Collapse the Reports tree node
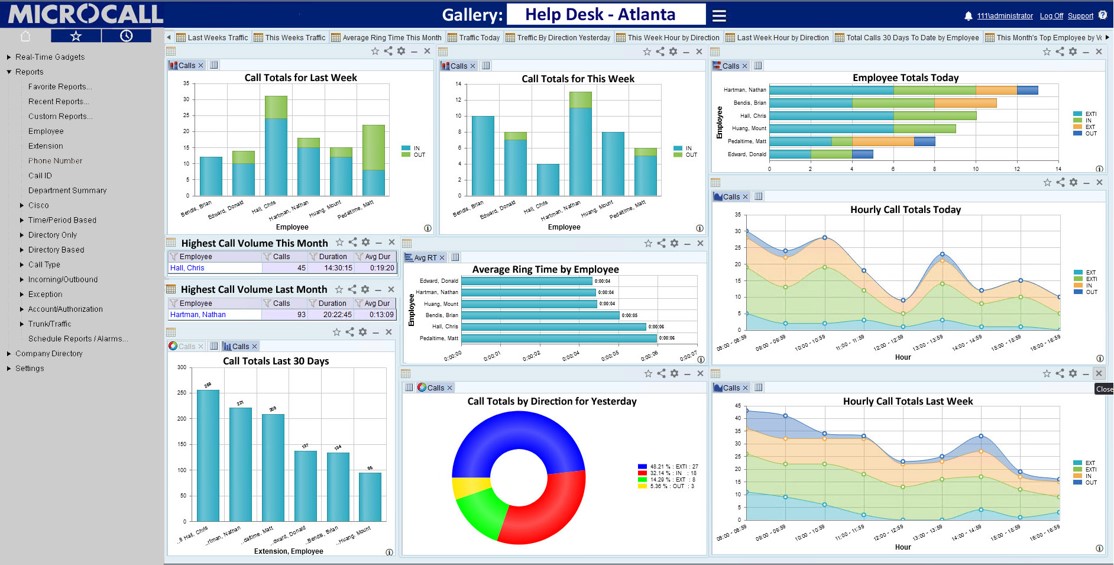The image size is (1114, 565). [9, 72]
